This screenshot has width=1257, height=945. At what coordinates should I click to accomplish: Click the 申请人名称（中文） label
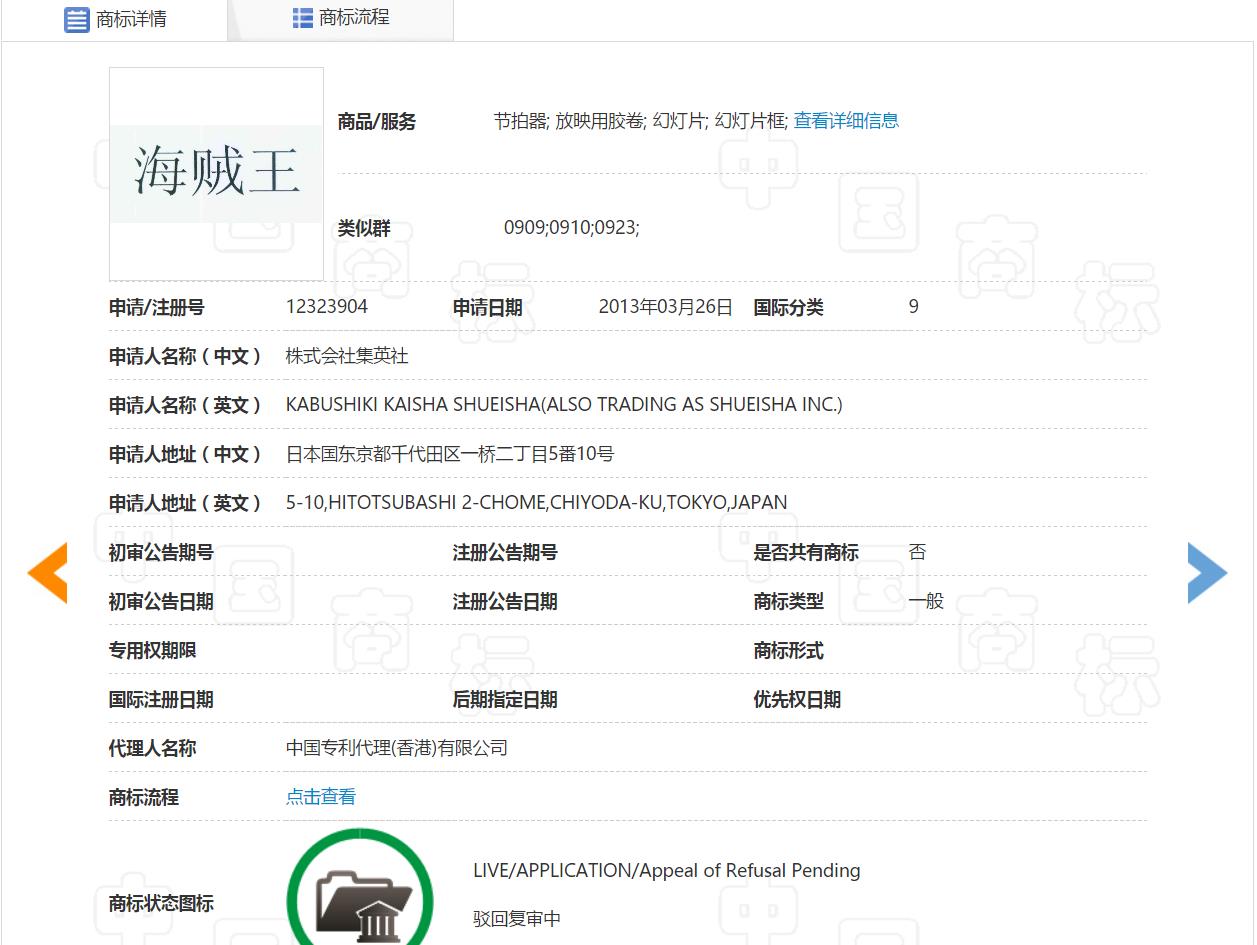(x=186, y=356)
